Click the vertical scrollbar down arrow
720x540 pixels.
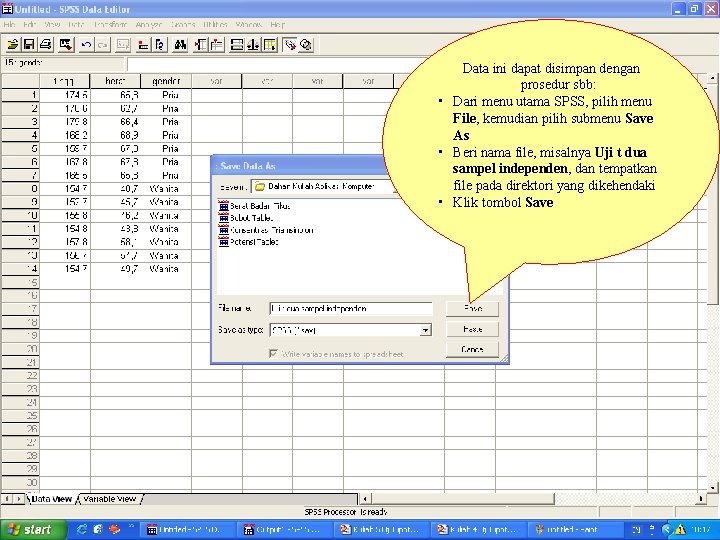point(713,488)
